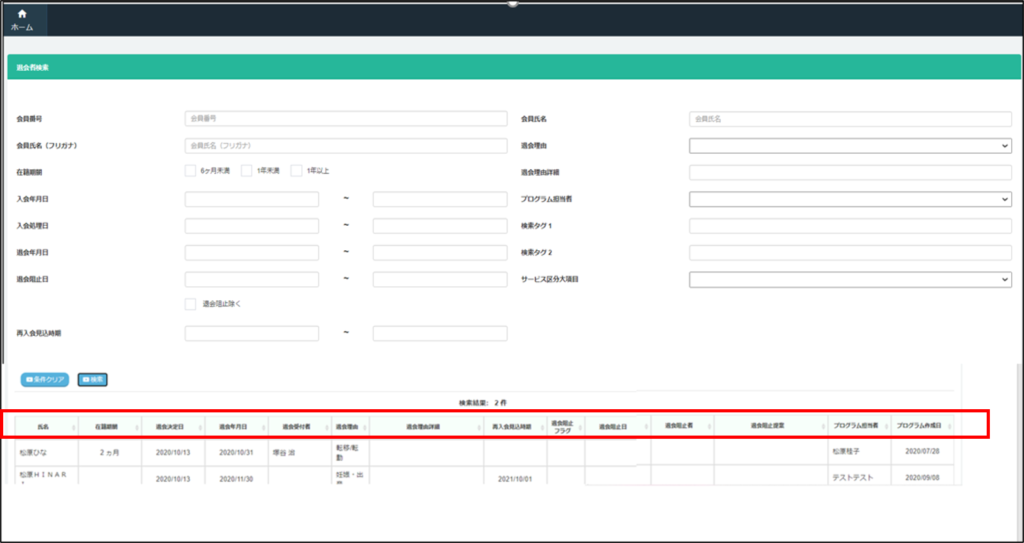
Task: Tick the 1年未満 checkbox
Action: [x=246, y=171]
